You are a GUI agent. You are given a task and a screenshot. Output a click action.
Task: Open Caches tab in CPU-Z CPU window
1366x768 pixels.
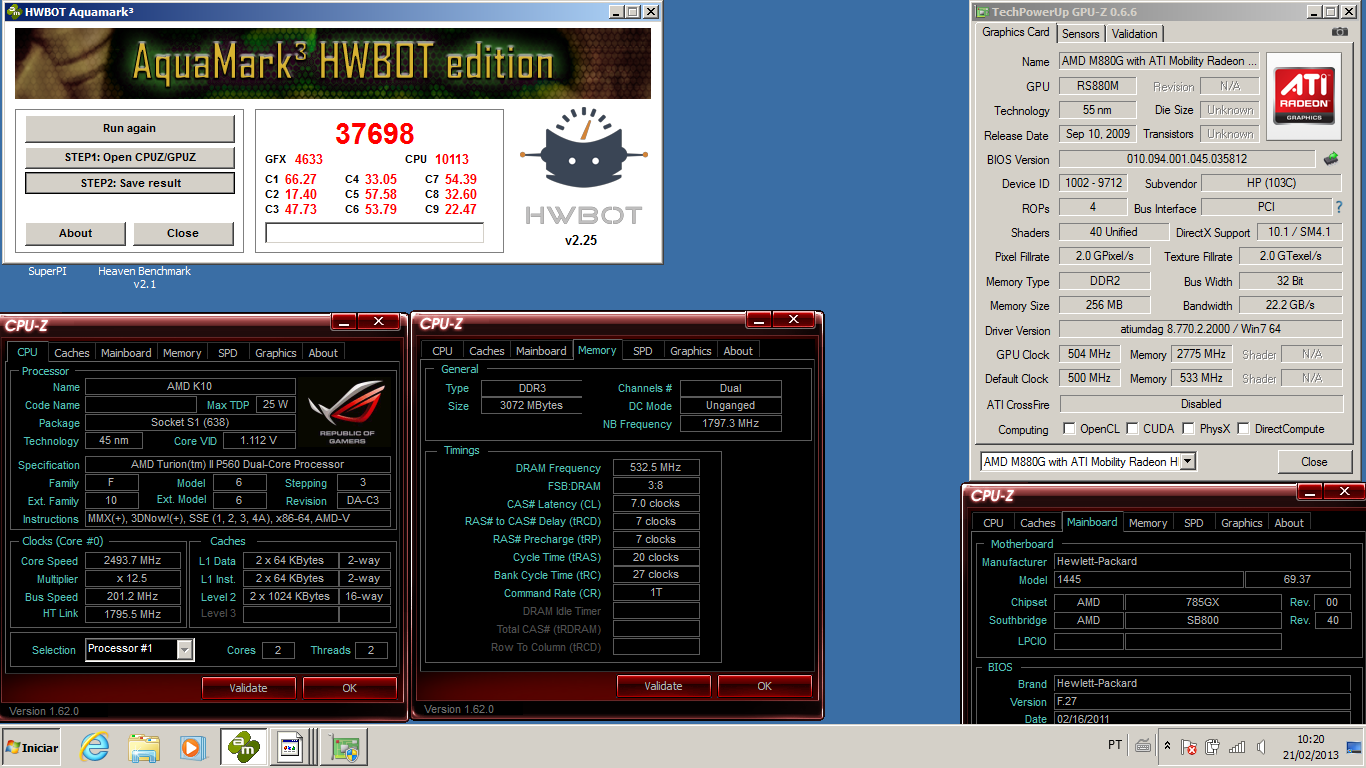(x=72, y=353)
